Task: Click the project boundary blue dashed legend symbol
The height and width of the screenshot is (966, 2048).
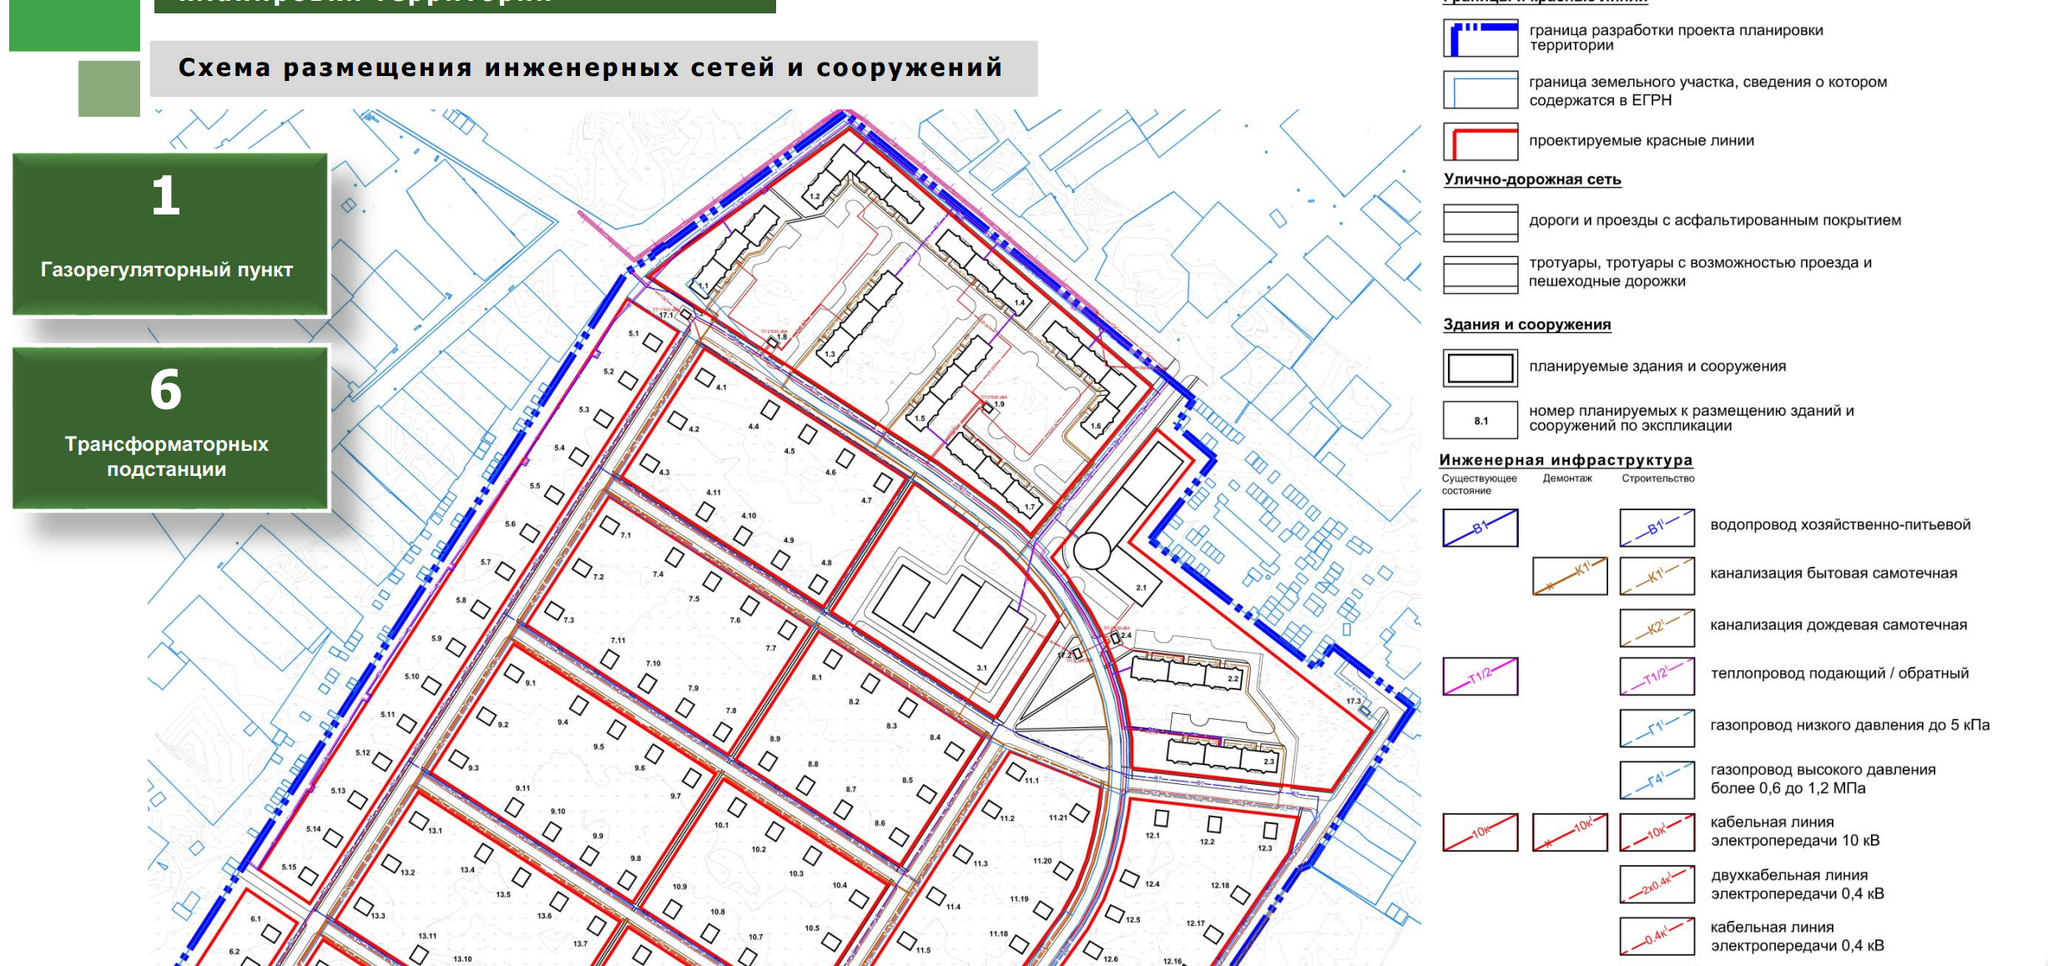Action: [1480, 38]
